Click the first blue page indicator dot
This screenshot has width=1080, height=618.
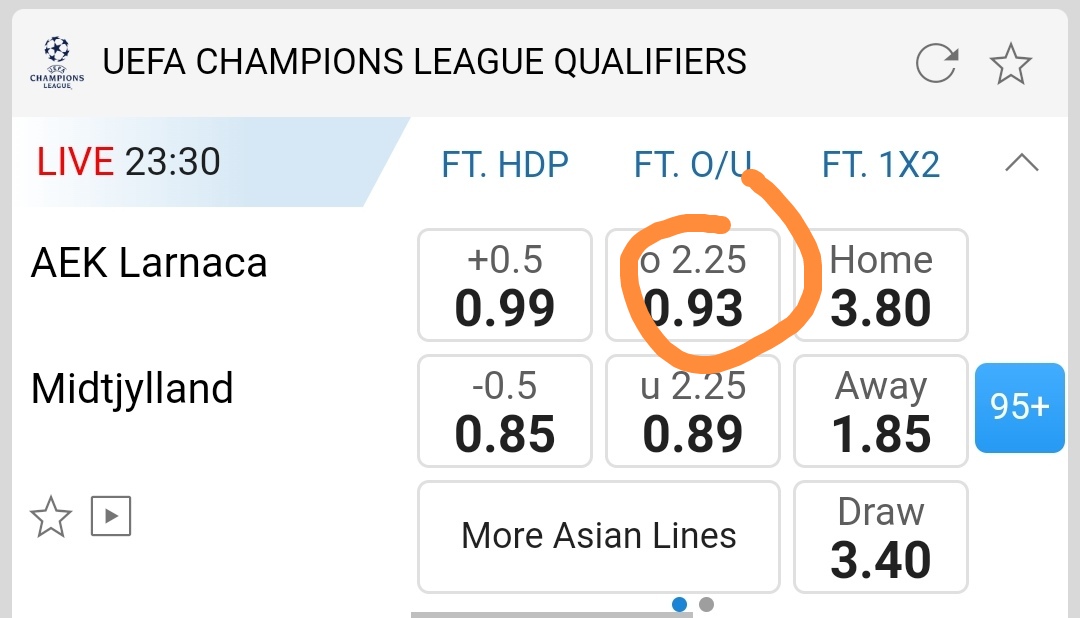point(680,604)
